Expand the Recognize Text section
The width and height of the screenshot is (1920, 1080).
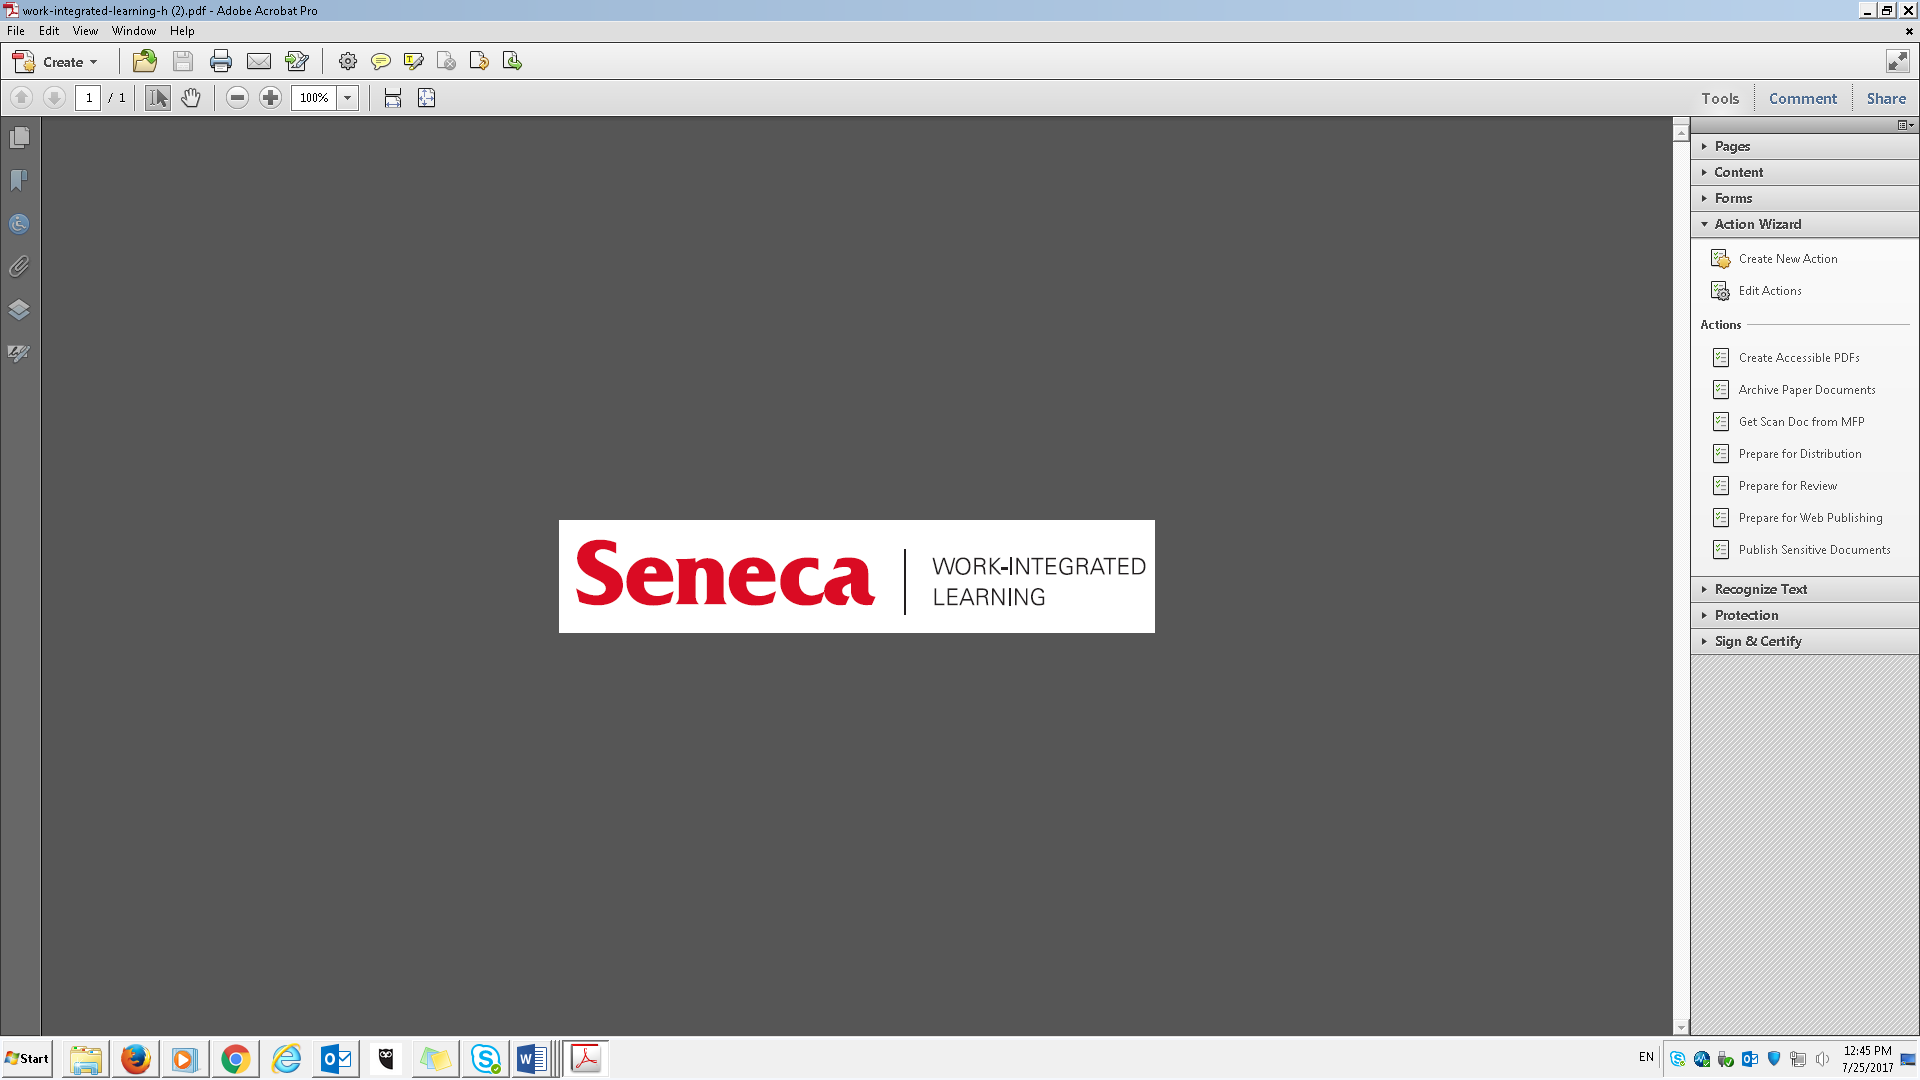pyautogui.click(x=1760, y=589)
